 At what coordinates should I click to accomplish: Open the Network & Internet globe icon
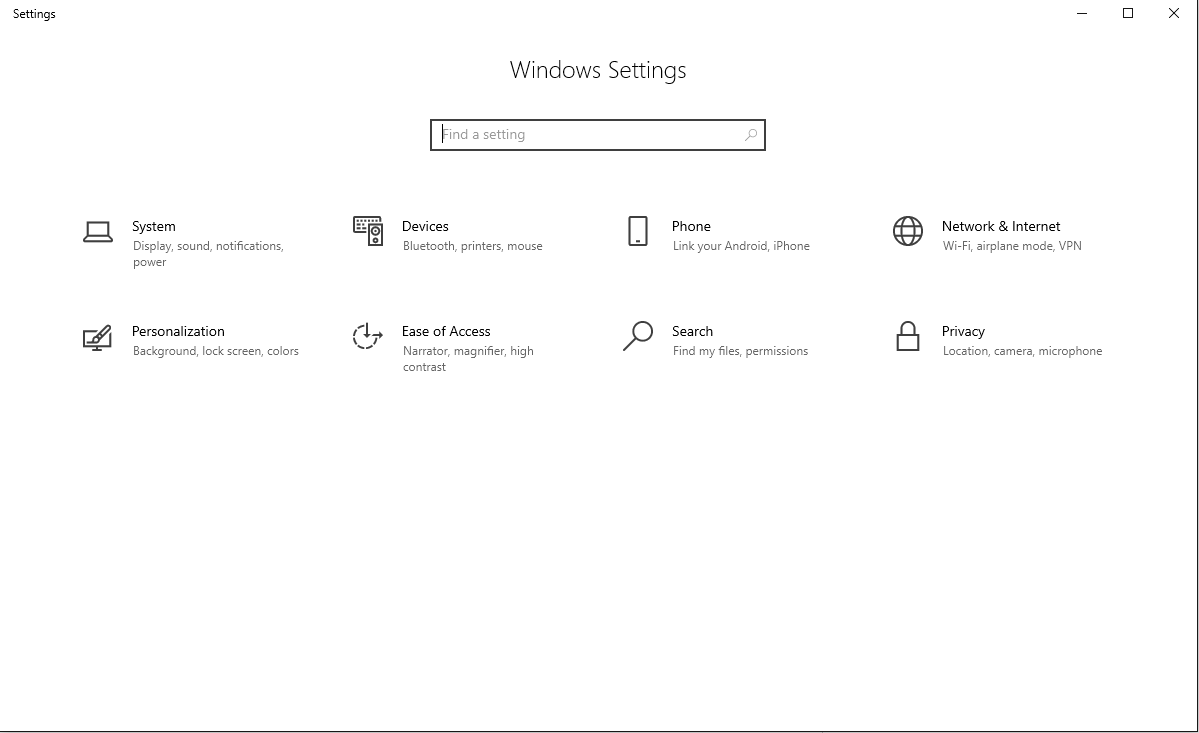point(908,231)
